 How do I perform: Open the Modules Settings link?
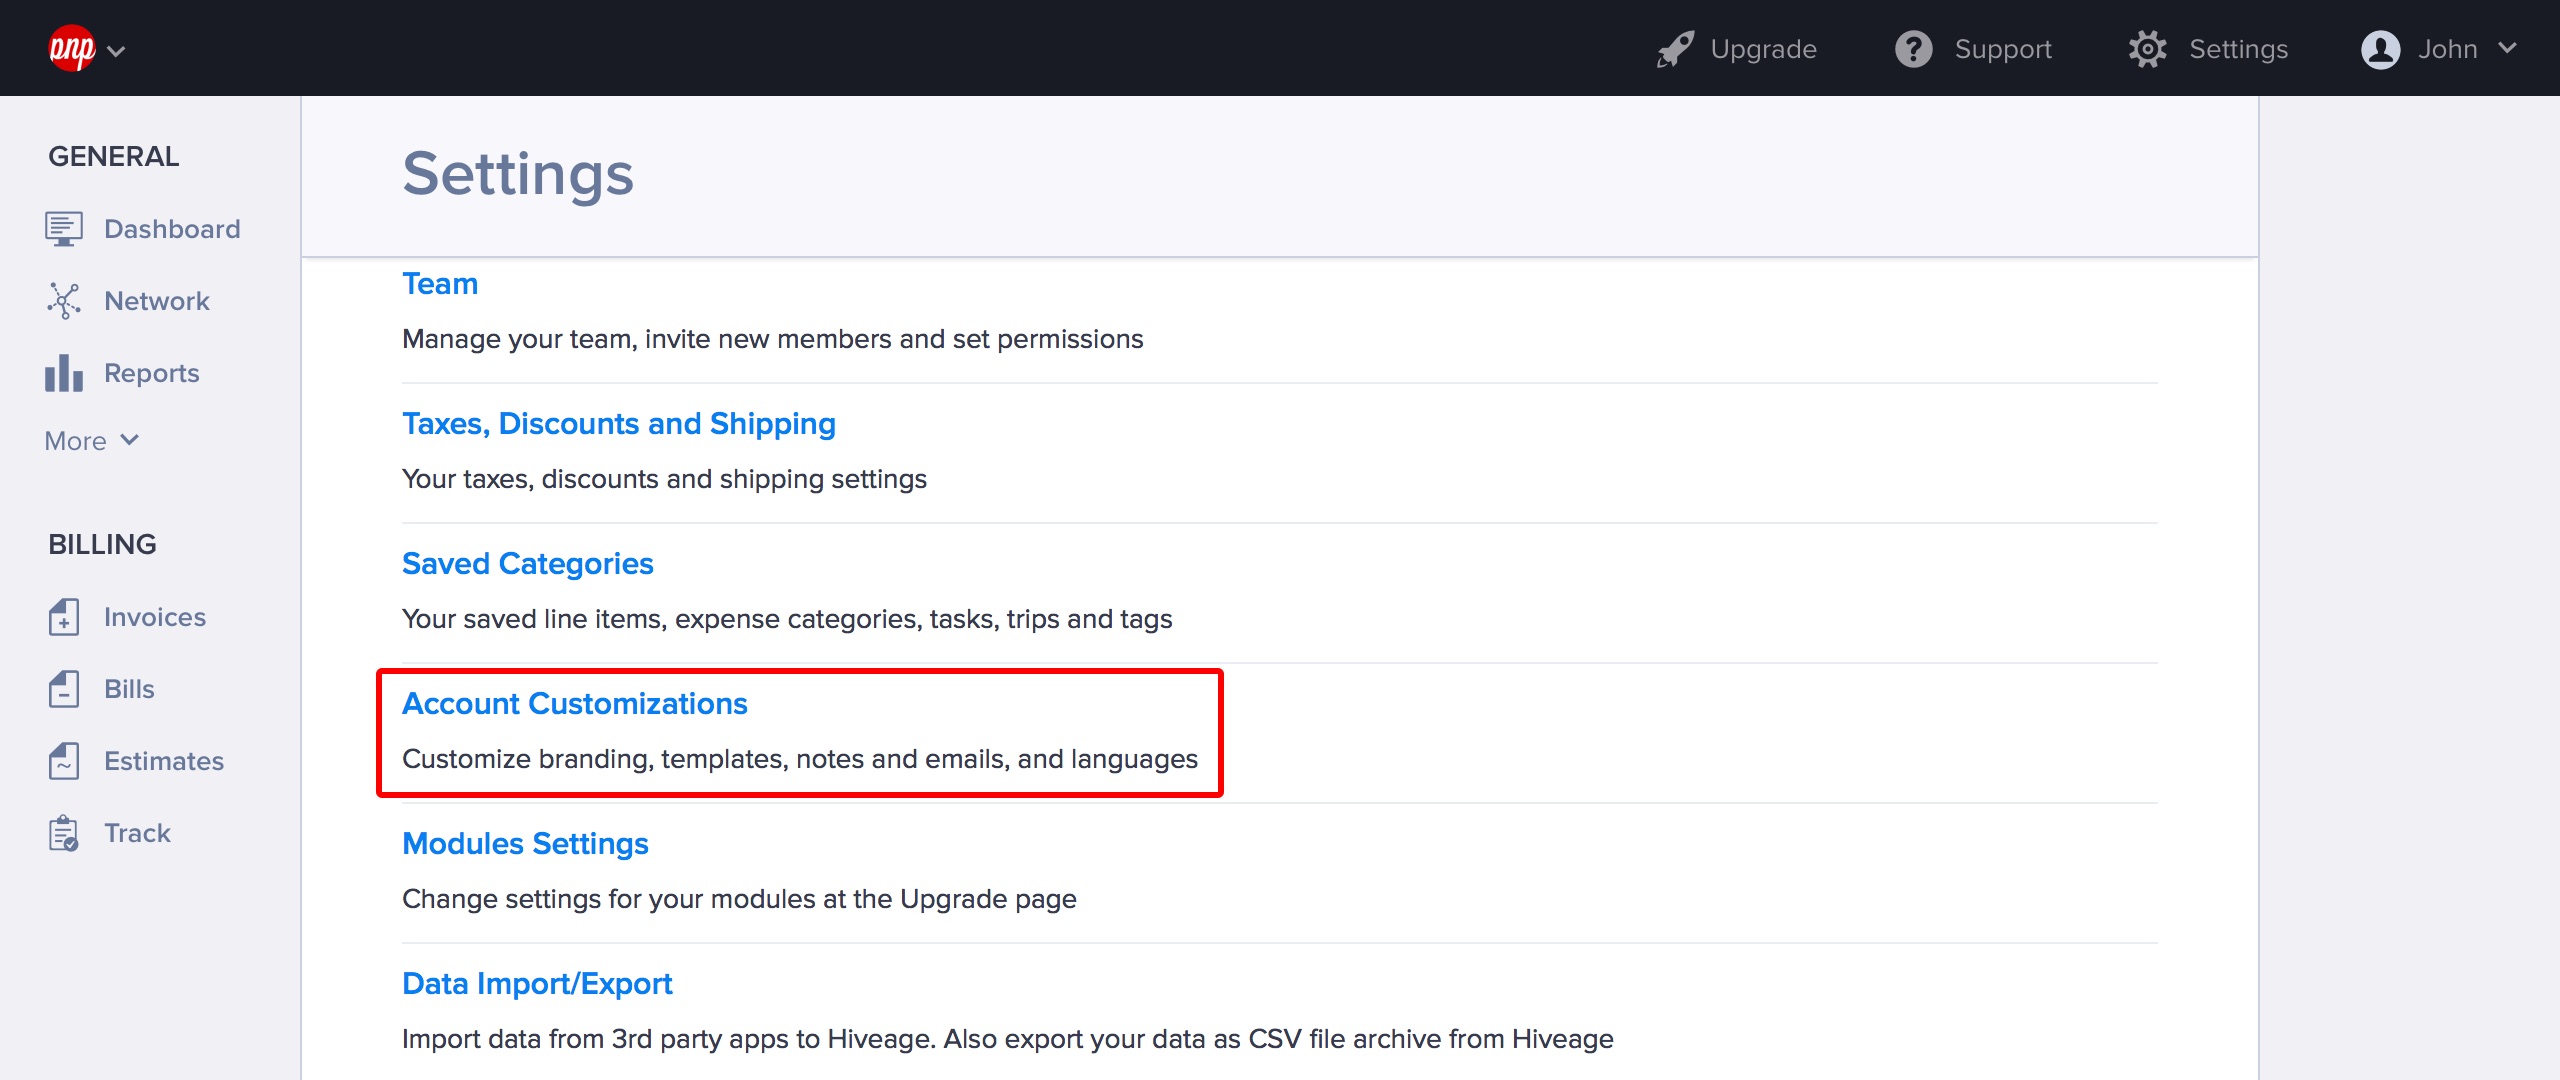click(525, 844)
